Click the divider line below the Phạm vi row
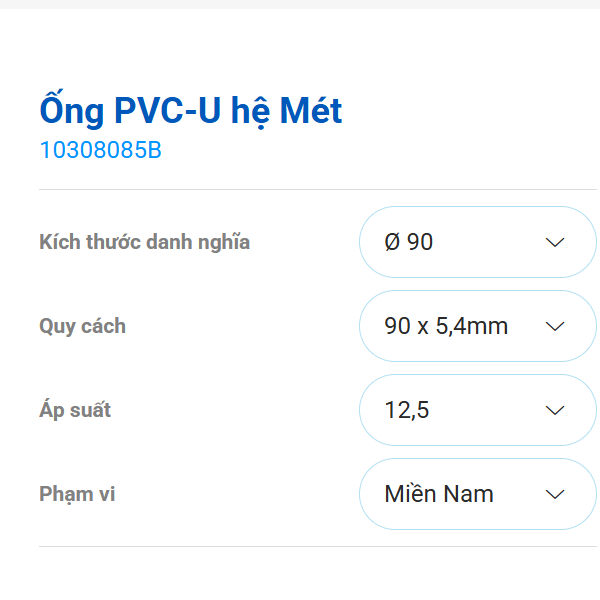The width and height of the screenshot is (600, 600). tap(300, 547)
